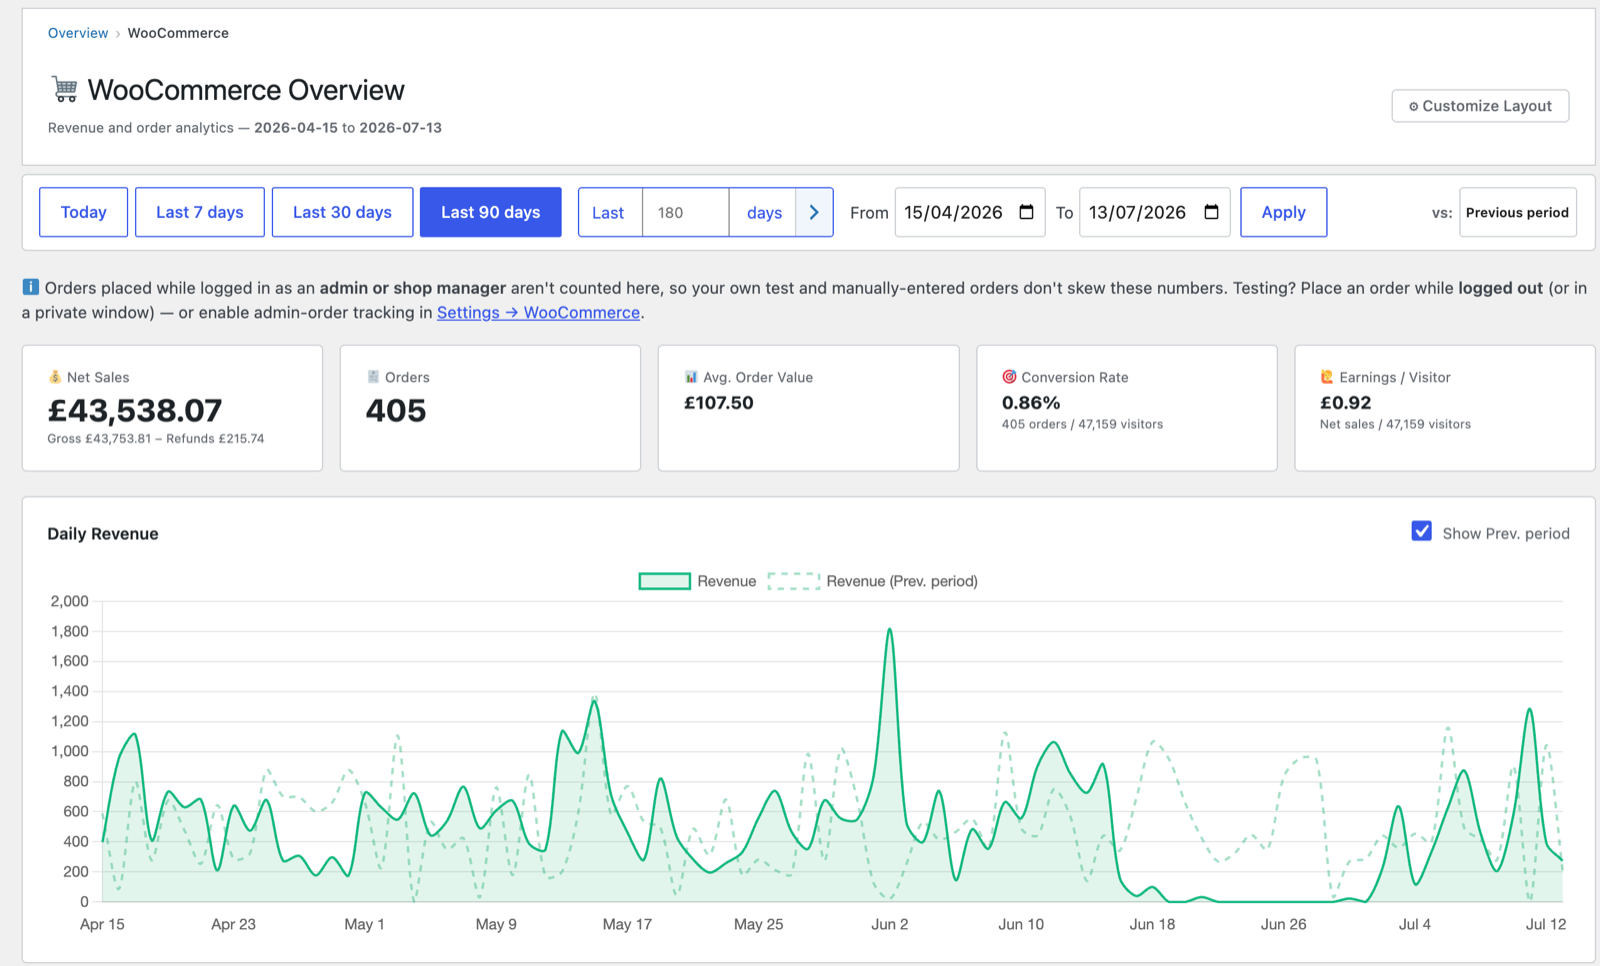This screenshot has width=1600, height=966.
Task: Click the May 17 x-axis label
Action: tap(627, 924)
